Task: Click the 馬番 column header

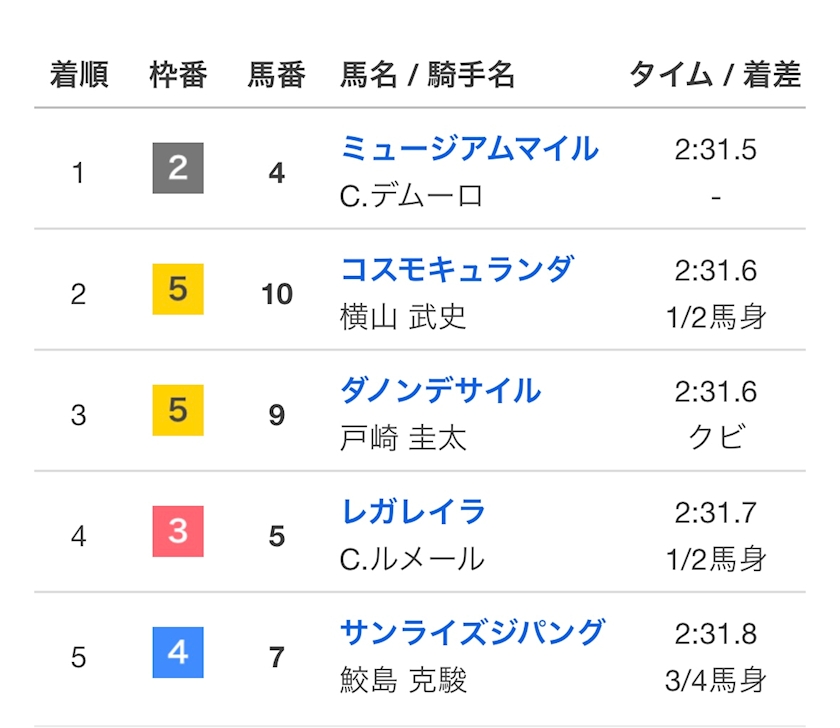Action: (x=277, y=75)
